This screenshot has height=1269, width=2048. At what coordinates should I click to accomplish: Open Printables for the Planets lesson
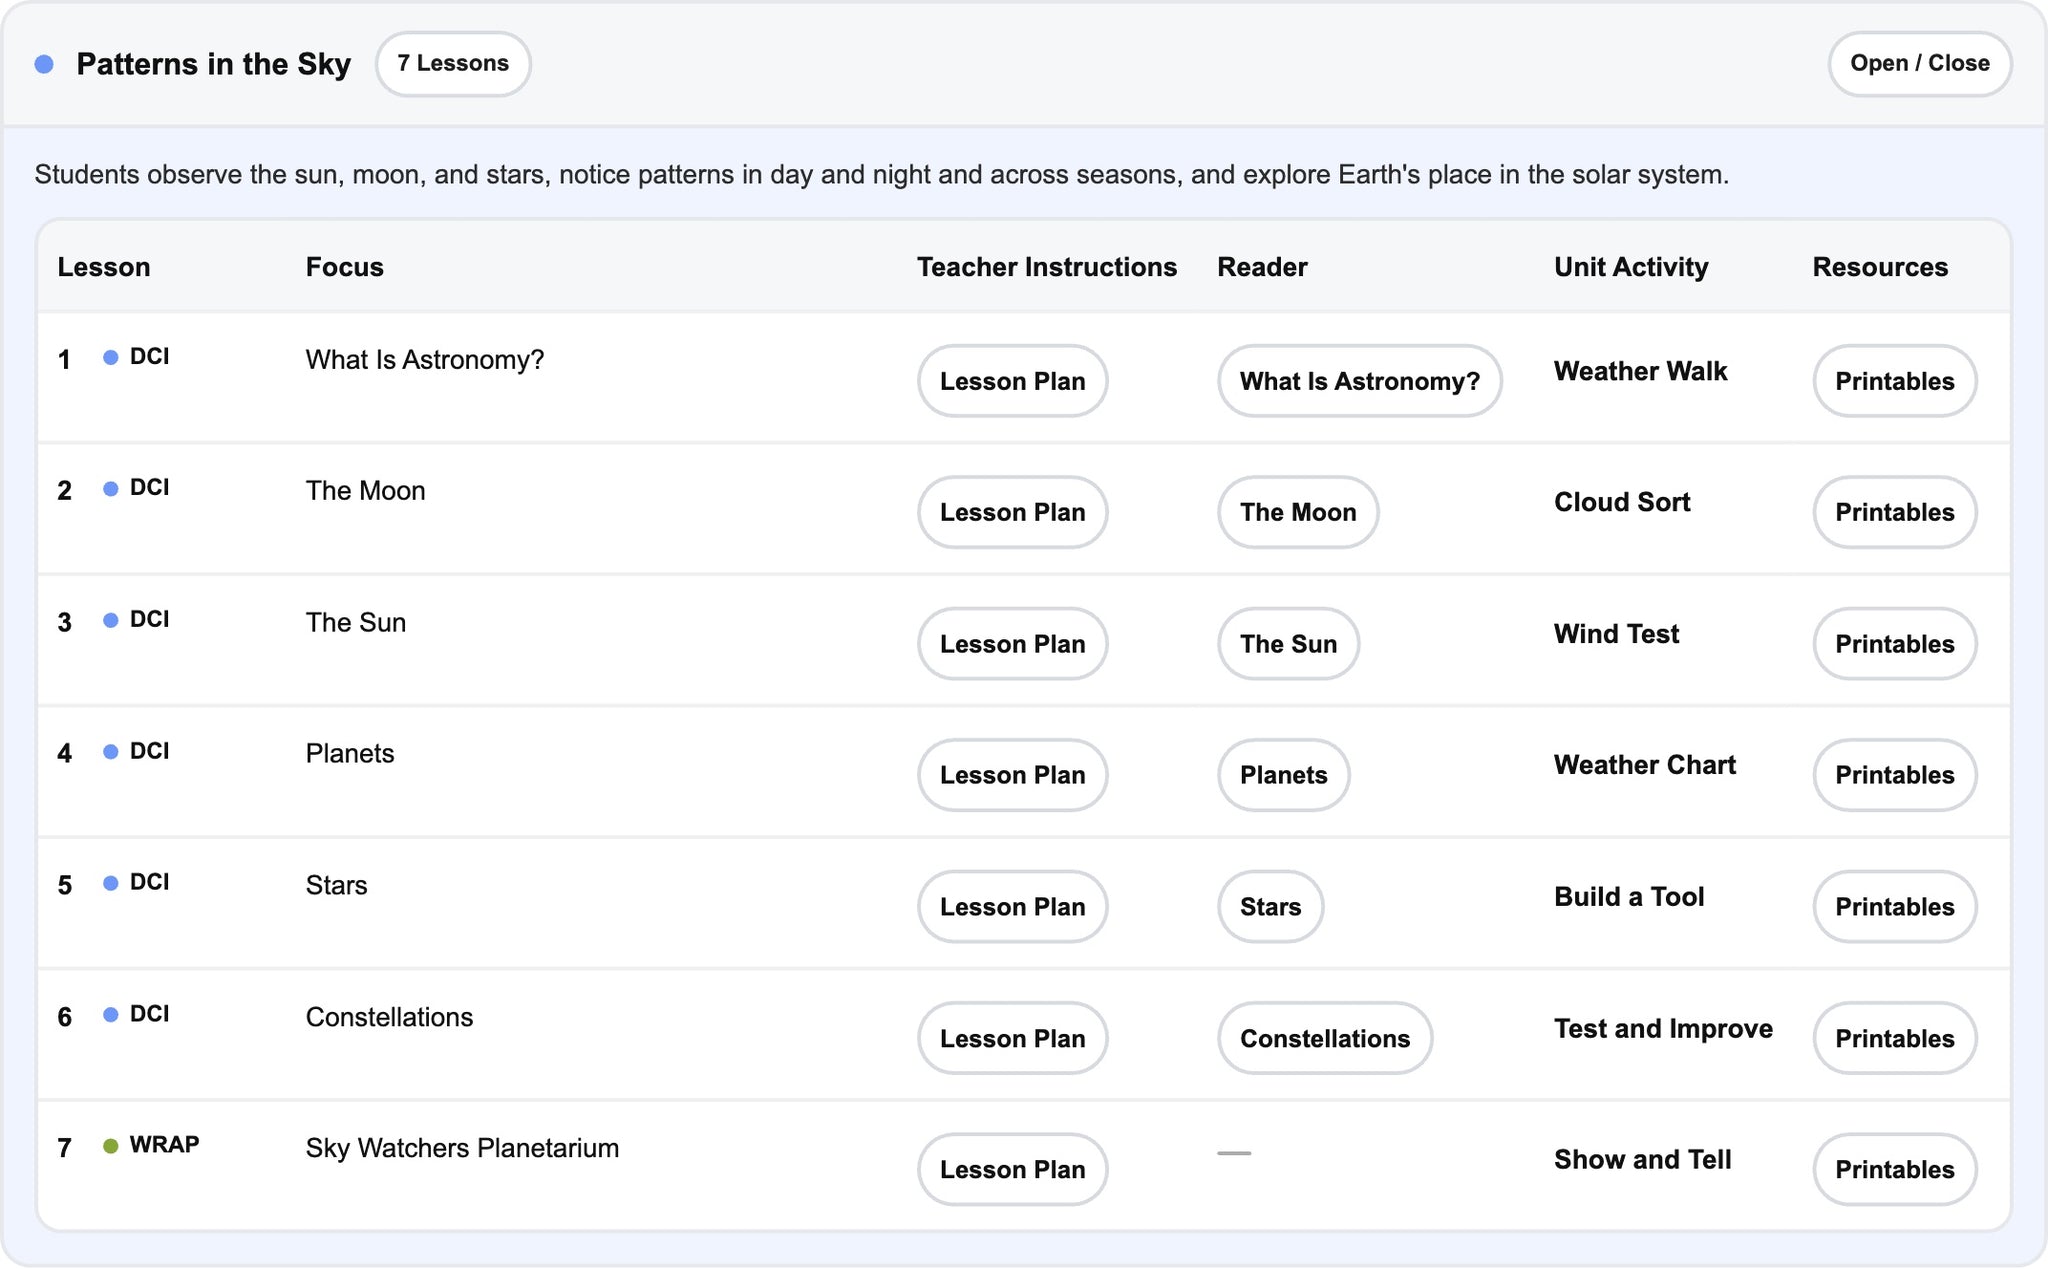(x=1894, y=775)
